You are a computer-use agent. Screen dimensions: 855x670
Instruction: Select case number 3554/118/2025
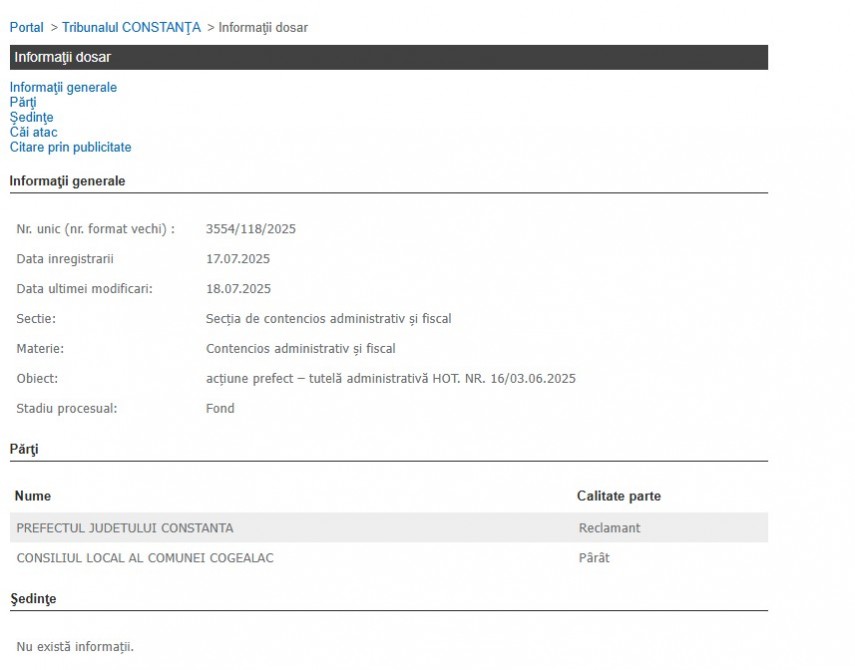click(x=251, y=229)
